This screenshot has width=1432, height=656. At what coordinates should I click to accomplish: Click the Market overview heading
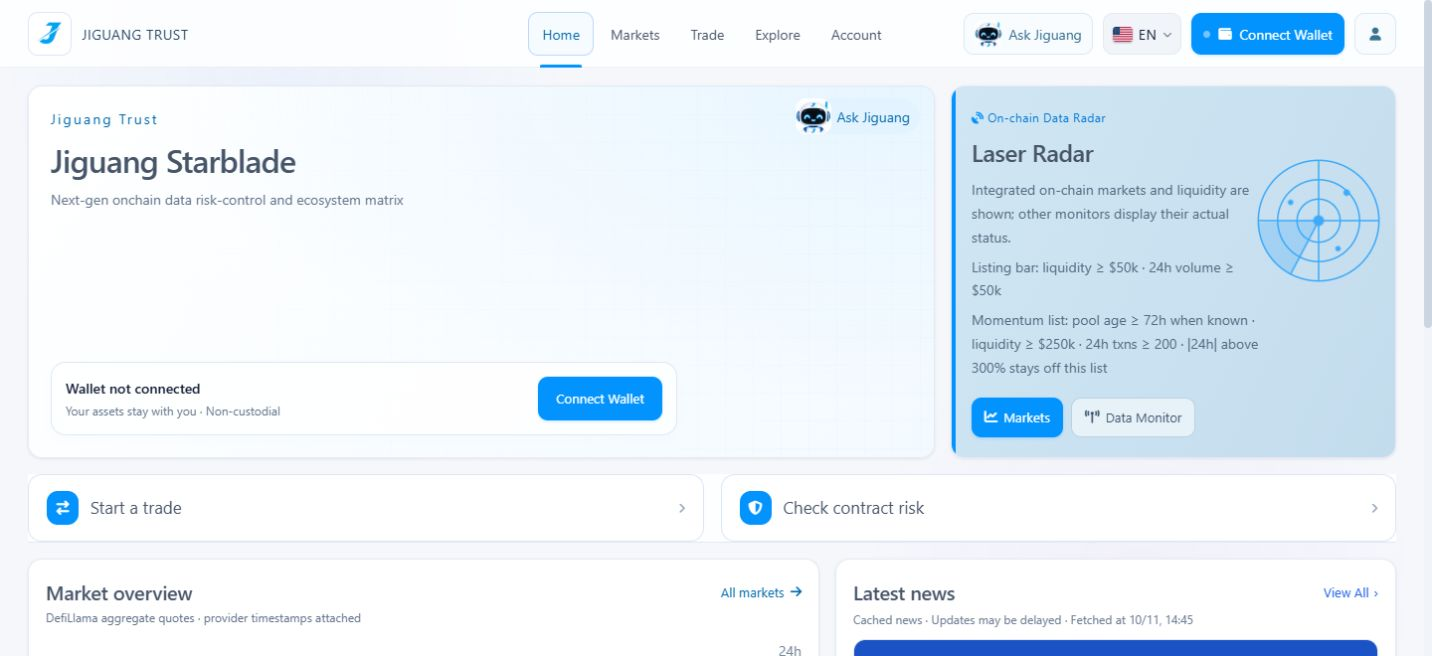(x=119, y=594)
